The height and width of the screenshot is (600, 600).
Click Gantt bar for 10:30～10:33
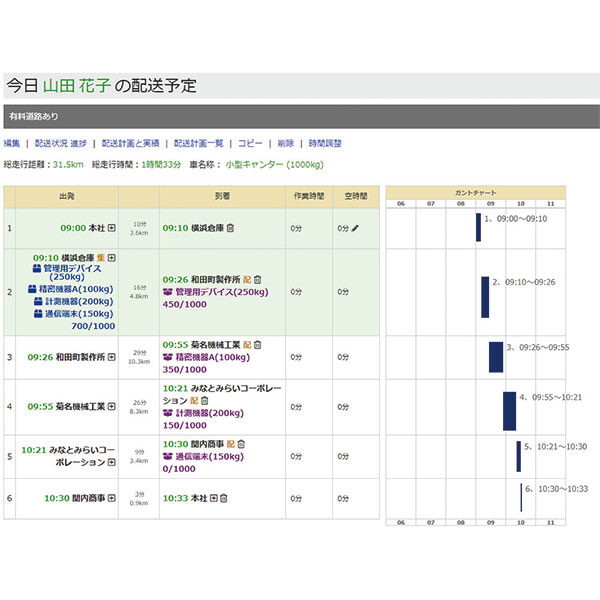tap(521, 497)
